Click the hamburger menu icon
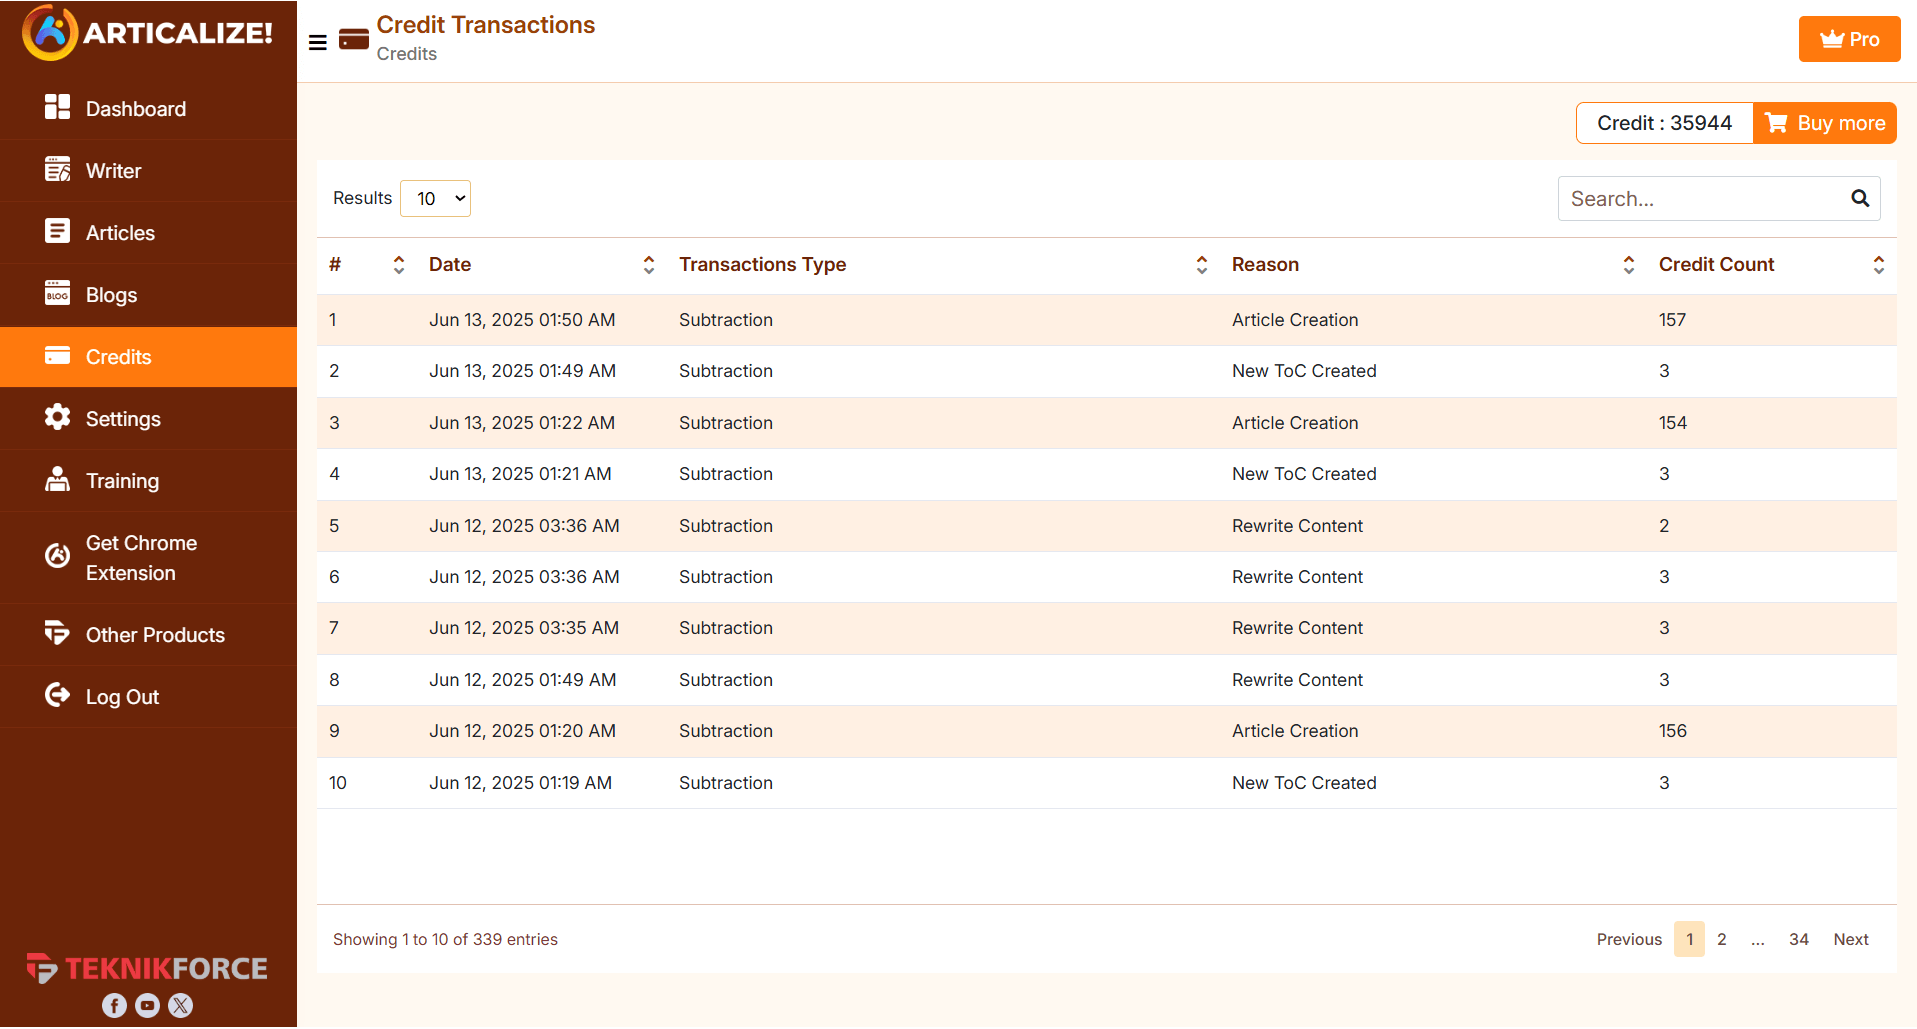The width and height of the screenshot is (1917, 1029). [318, 42]
